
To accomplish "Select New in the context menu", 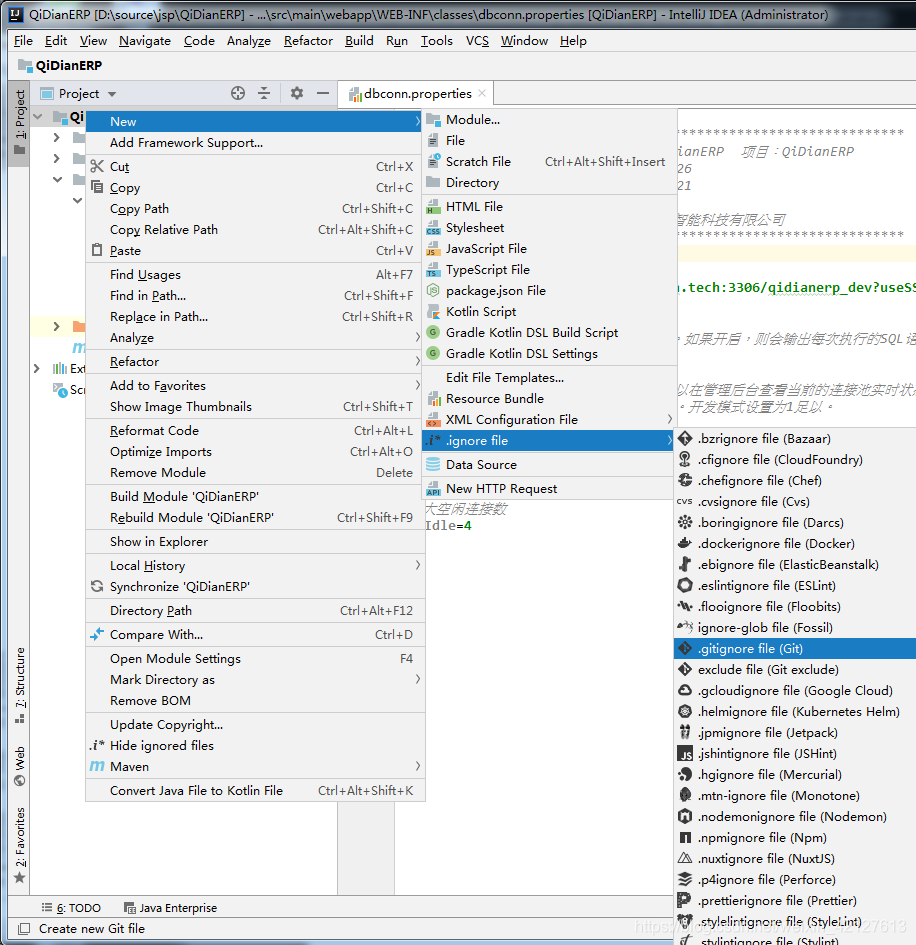I will tap(254, 121).
